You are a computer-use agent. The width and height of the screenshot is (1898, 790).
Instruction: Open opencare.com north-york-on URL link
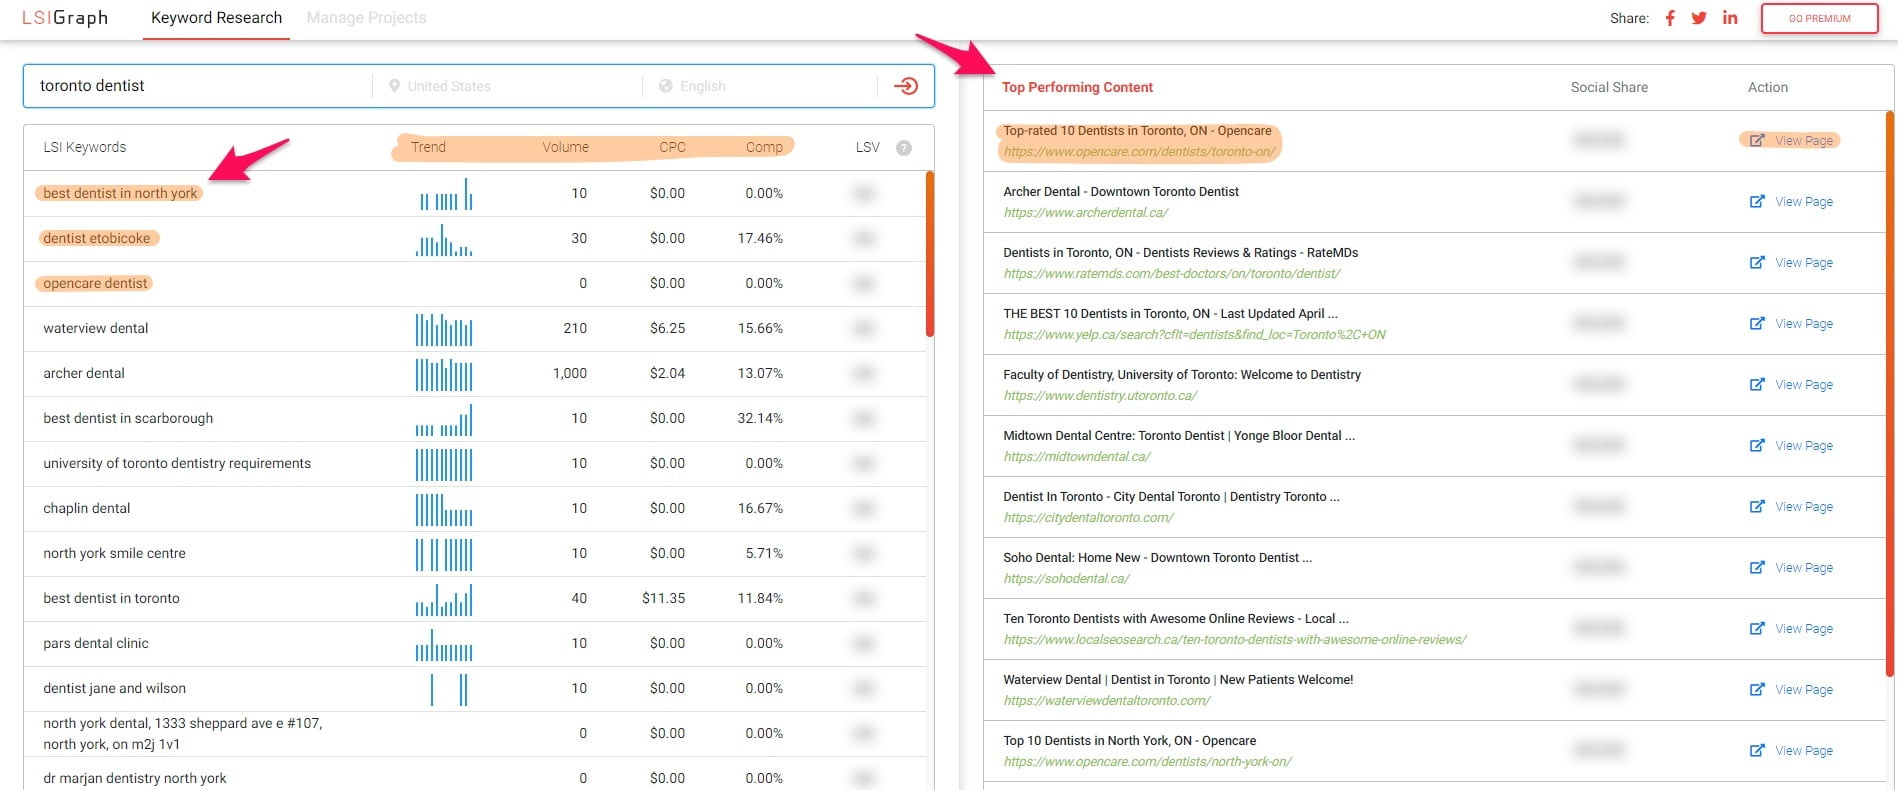[1147, 762]
